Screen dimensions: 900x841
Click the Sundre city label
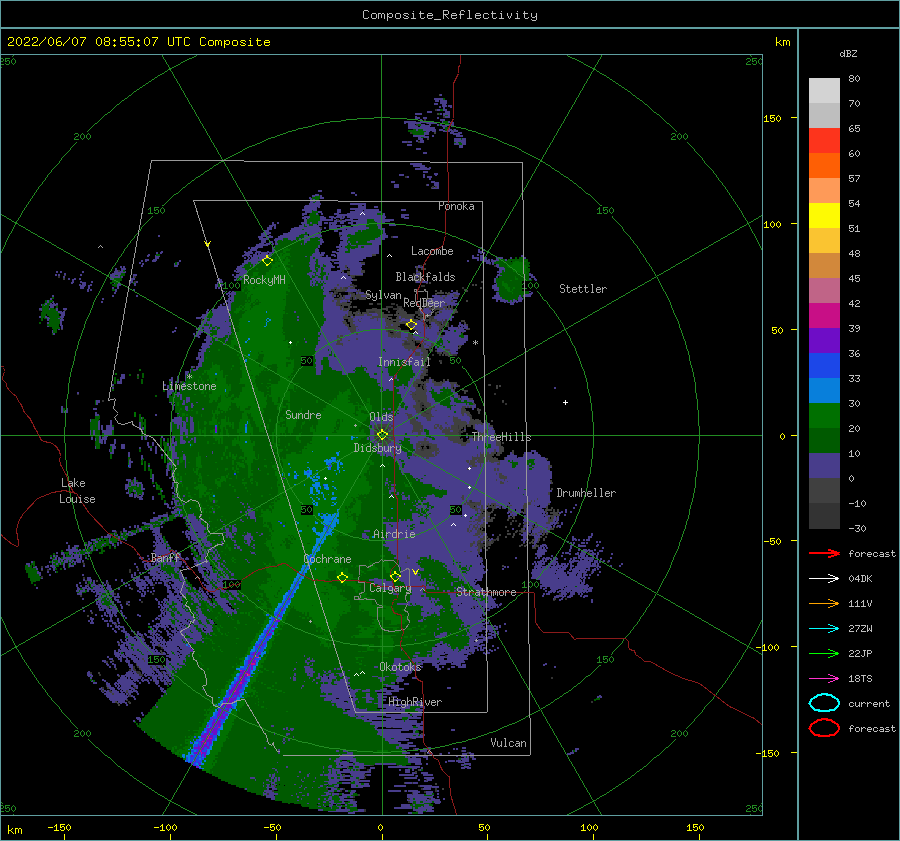[303, 414]
